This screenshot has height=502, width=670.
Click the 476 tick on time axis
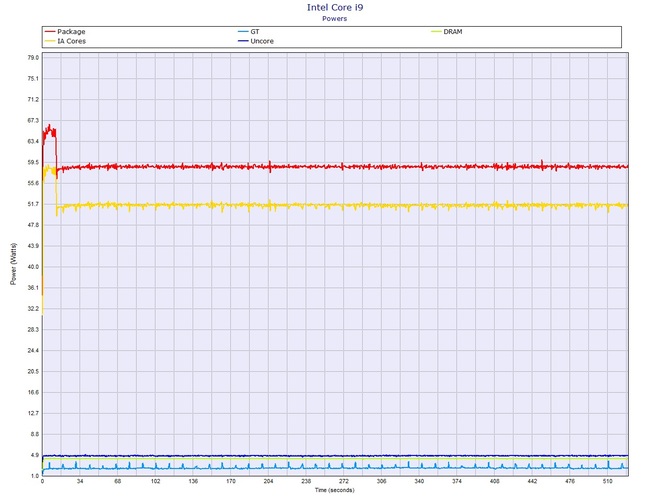tap(570, 481)
